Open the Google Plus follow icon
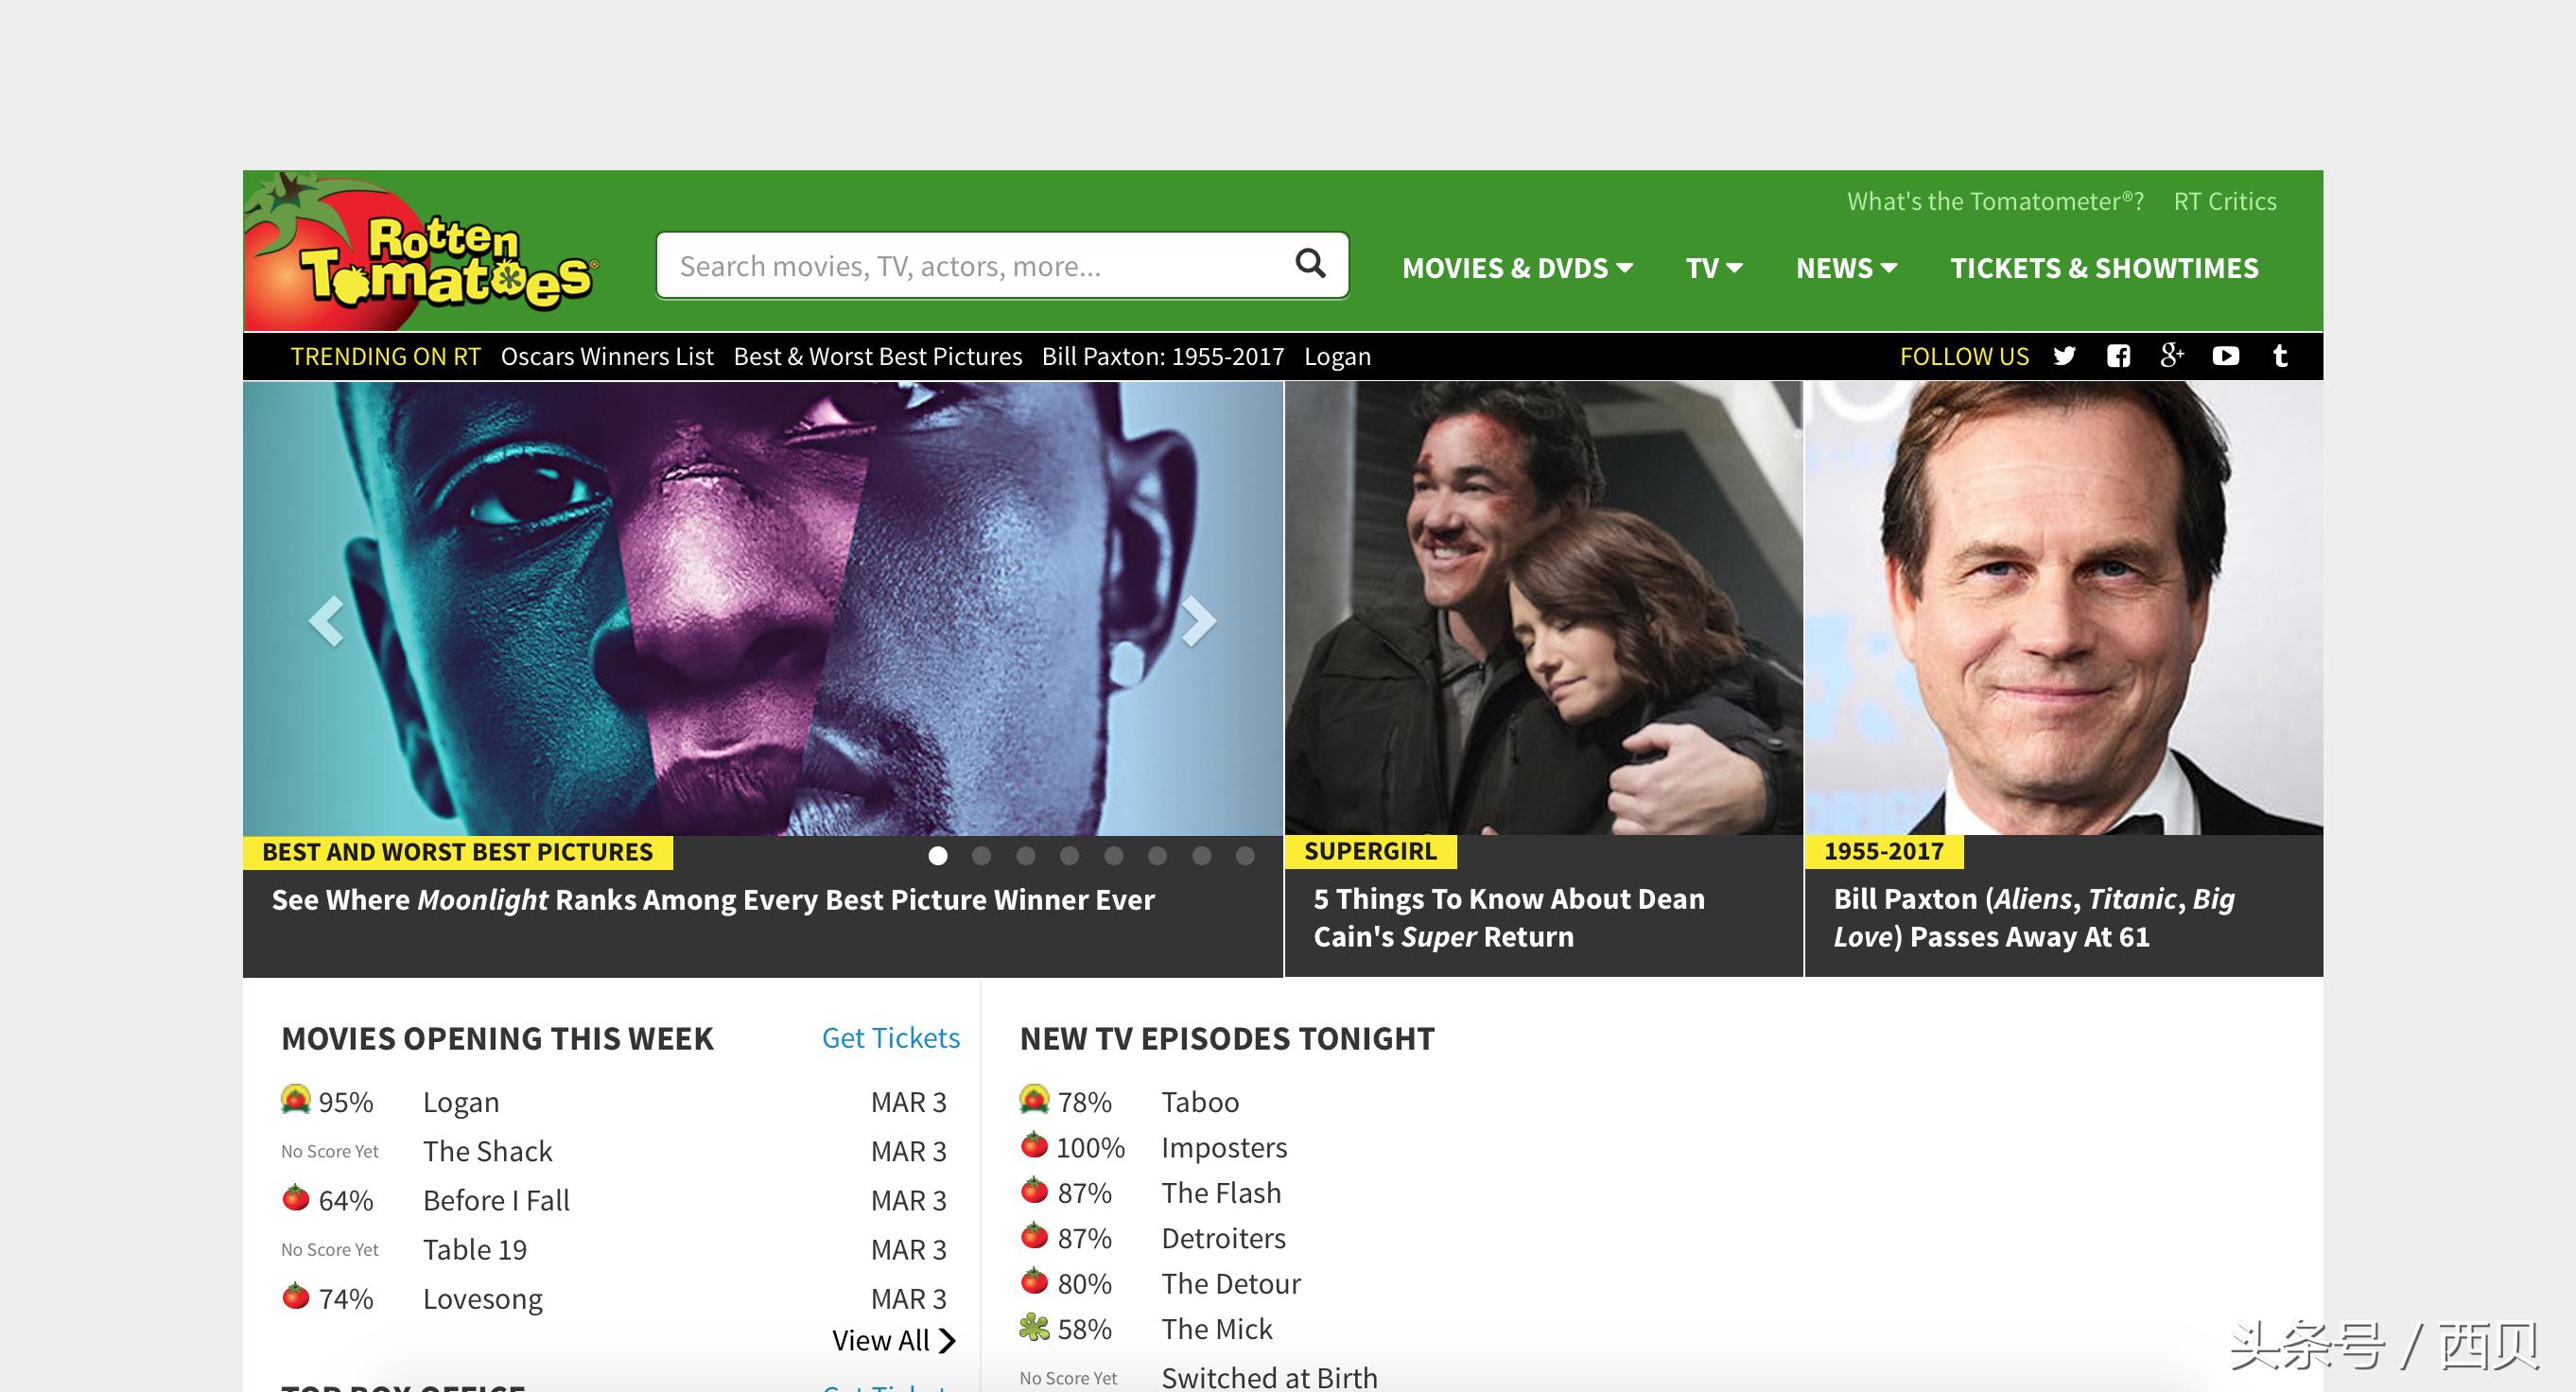 tap(2172, 355)
